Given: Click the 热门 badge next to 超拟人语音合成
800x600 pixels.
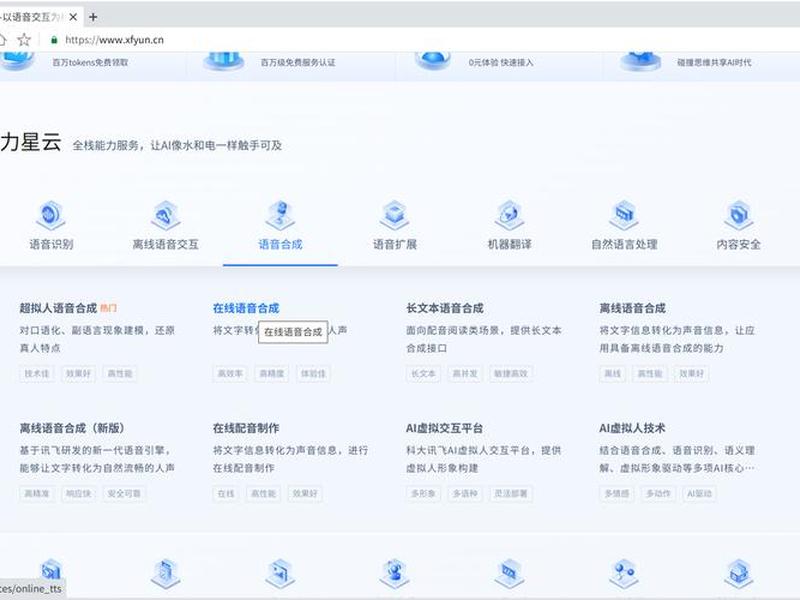Looking at the screenshot, I should click(x=108, y=308).
